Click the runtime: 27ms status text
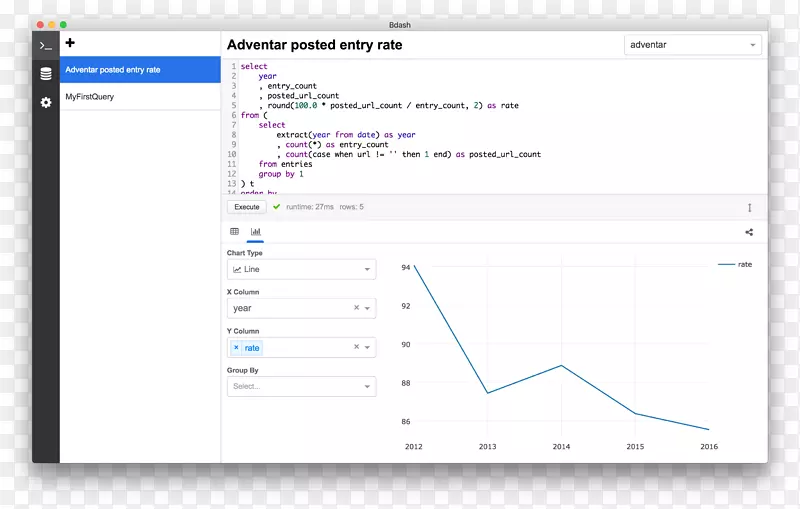The width and height of the screenshot is (800, 509). pyautogui.click(x=310, y=207)
